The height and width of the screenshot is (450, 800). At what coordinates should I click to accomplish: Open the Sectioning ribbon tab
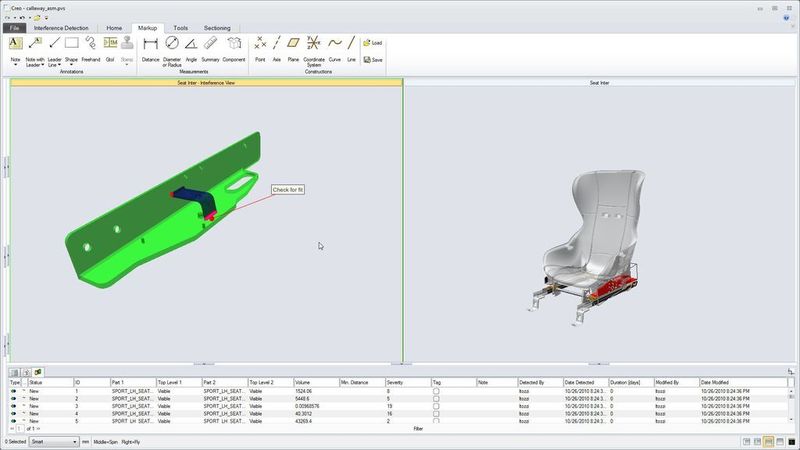coord(217,28)
